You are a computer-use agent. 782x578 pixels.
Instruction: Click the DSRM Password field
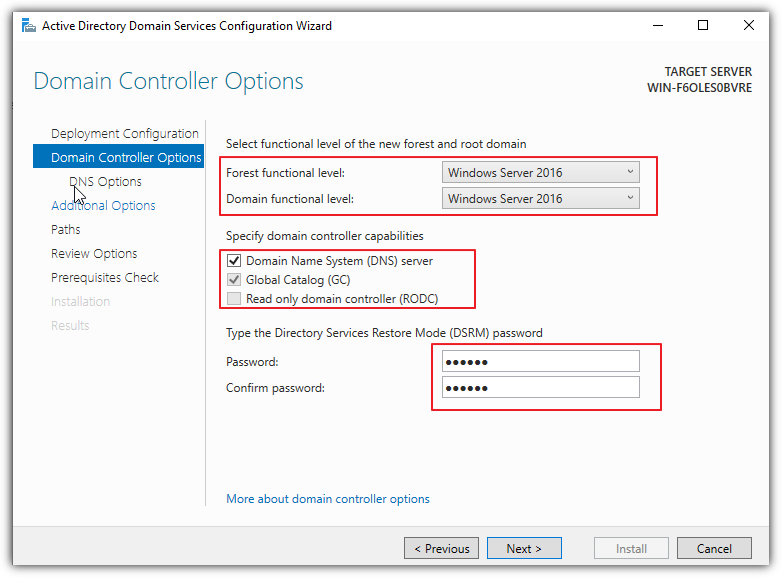(541, 362)
